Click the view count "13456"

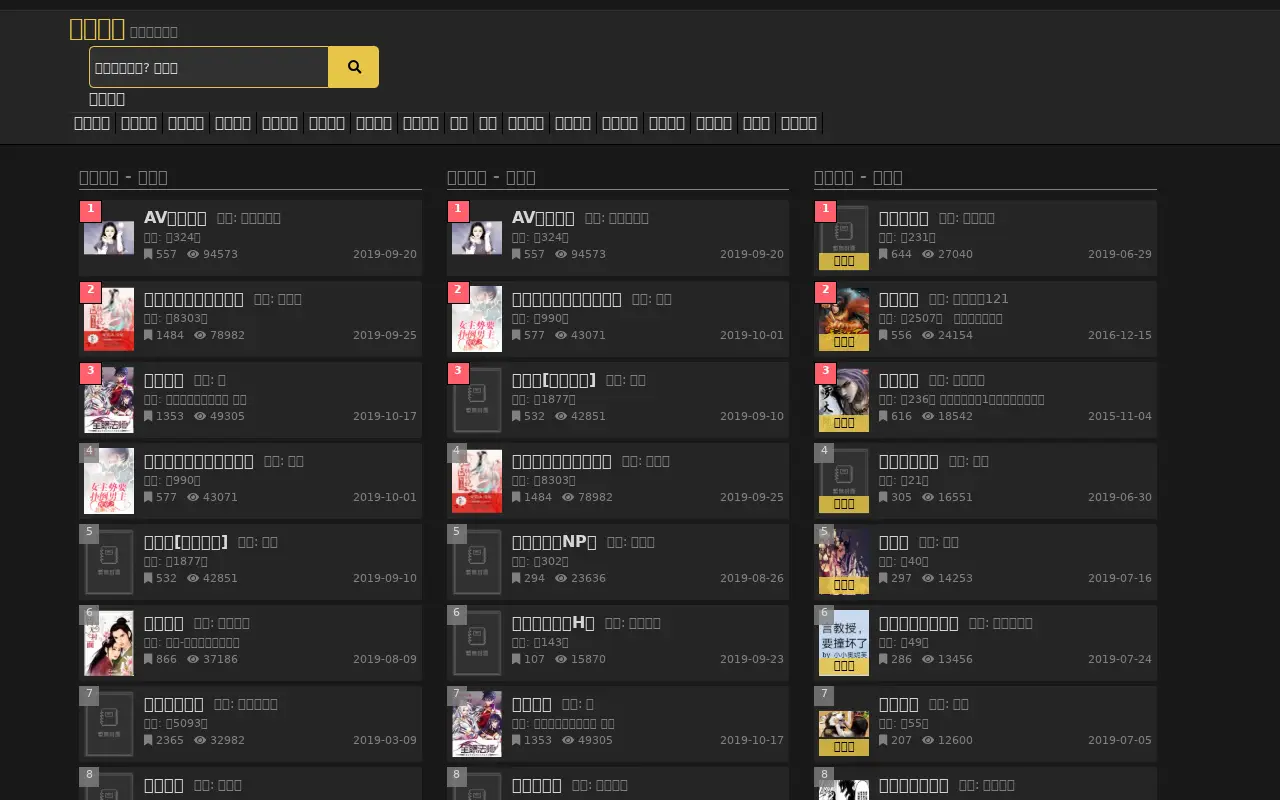click(955, 659)
